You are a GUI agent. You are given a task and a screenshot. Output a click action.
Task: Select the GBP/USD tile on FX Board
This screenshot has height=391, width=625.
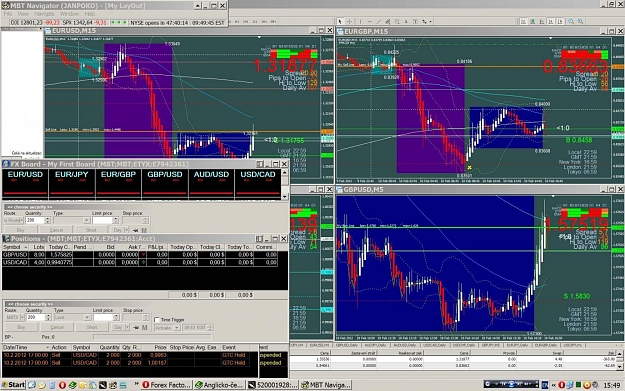click(165, 184)
